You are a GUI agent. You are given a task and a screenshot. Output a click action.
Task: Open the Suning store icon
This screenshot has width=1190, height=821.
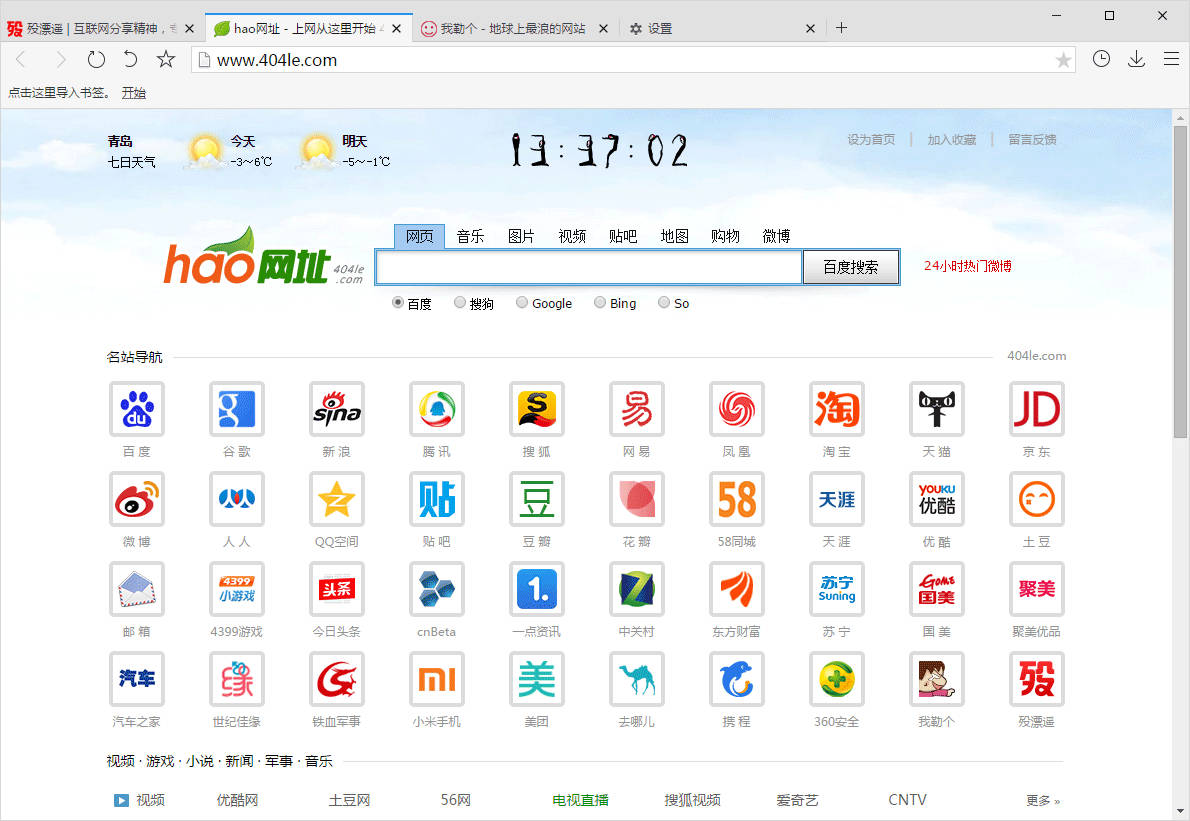[836, 589]
